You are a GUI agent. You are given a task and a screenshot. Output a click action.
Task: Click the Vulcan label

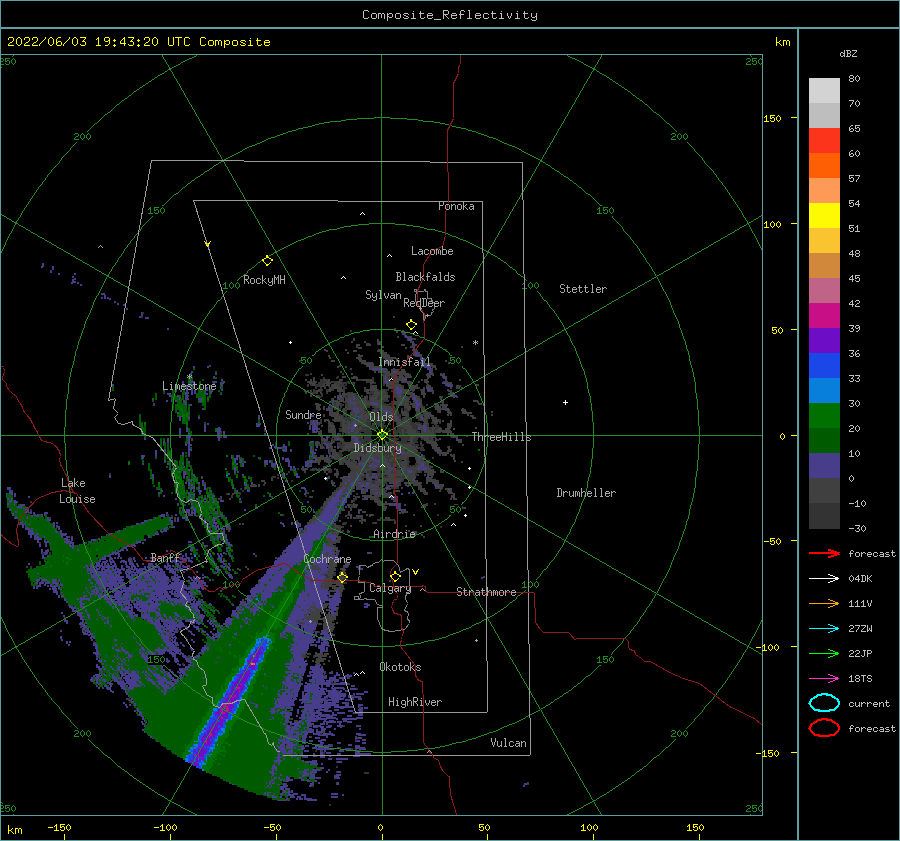(x=509, y=743)
